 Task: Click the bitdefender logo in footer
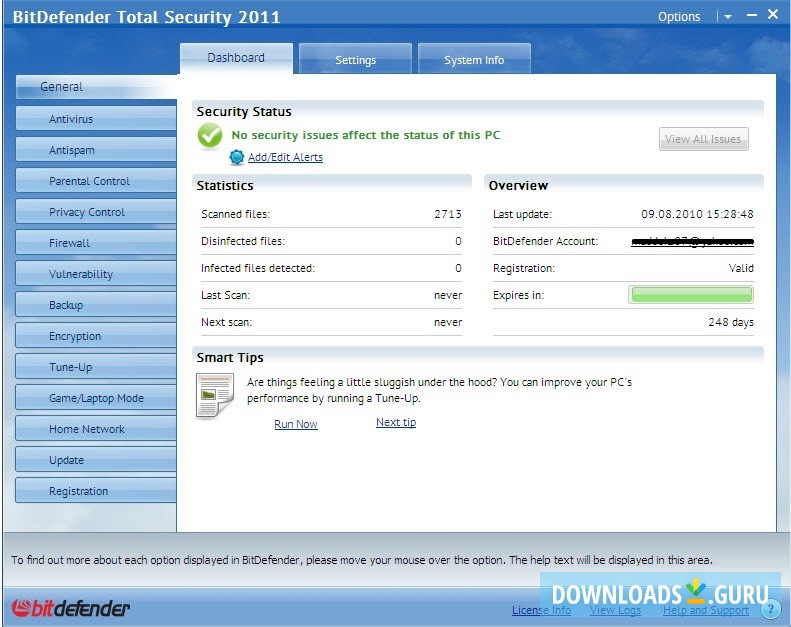click(71, 608)
